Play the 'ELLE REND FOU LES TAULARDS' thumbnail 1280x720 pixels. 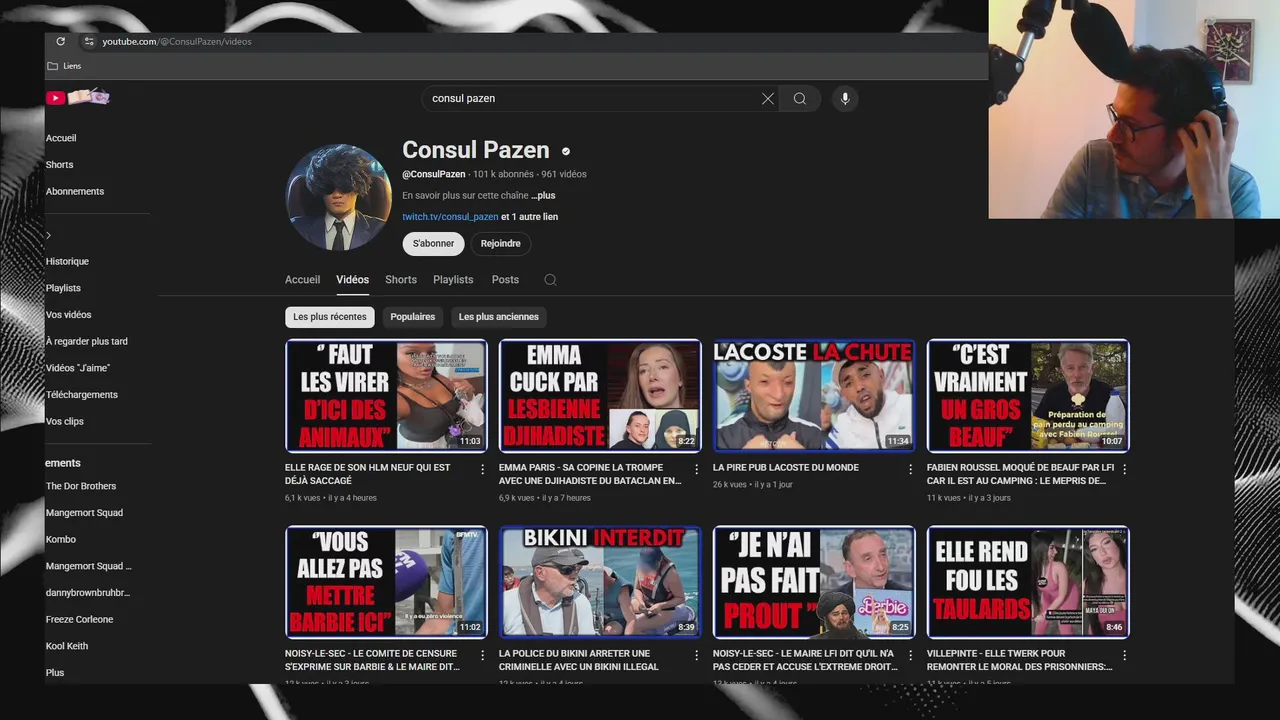coord(1028,582)
